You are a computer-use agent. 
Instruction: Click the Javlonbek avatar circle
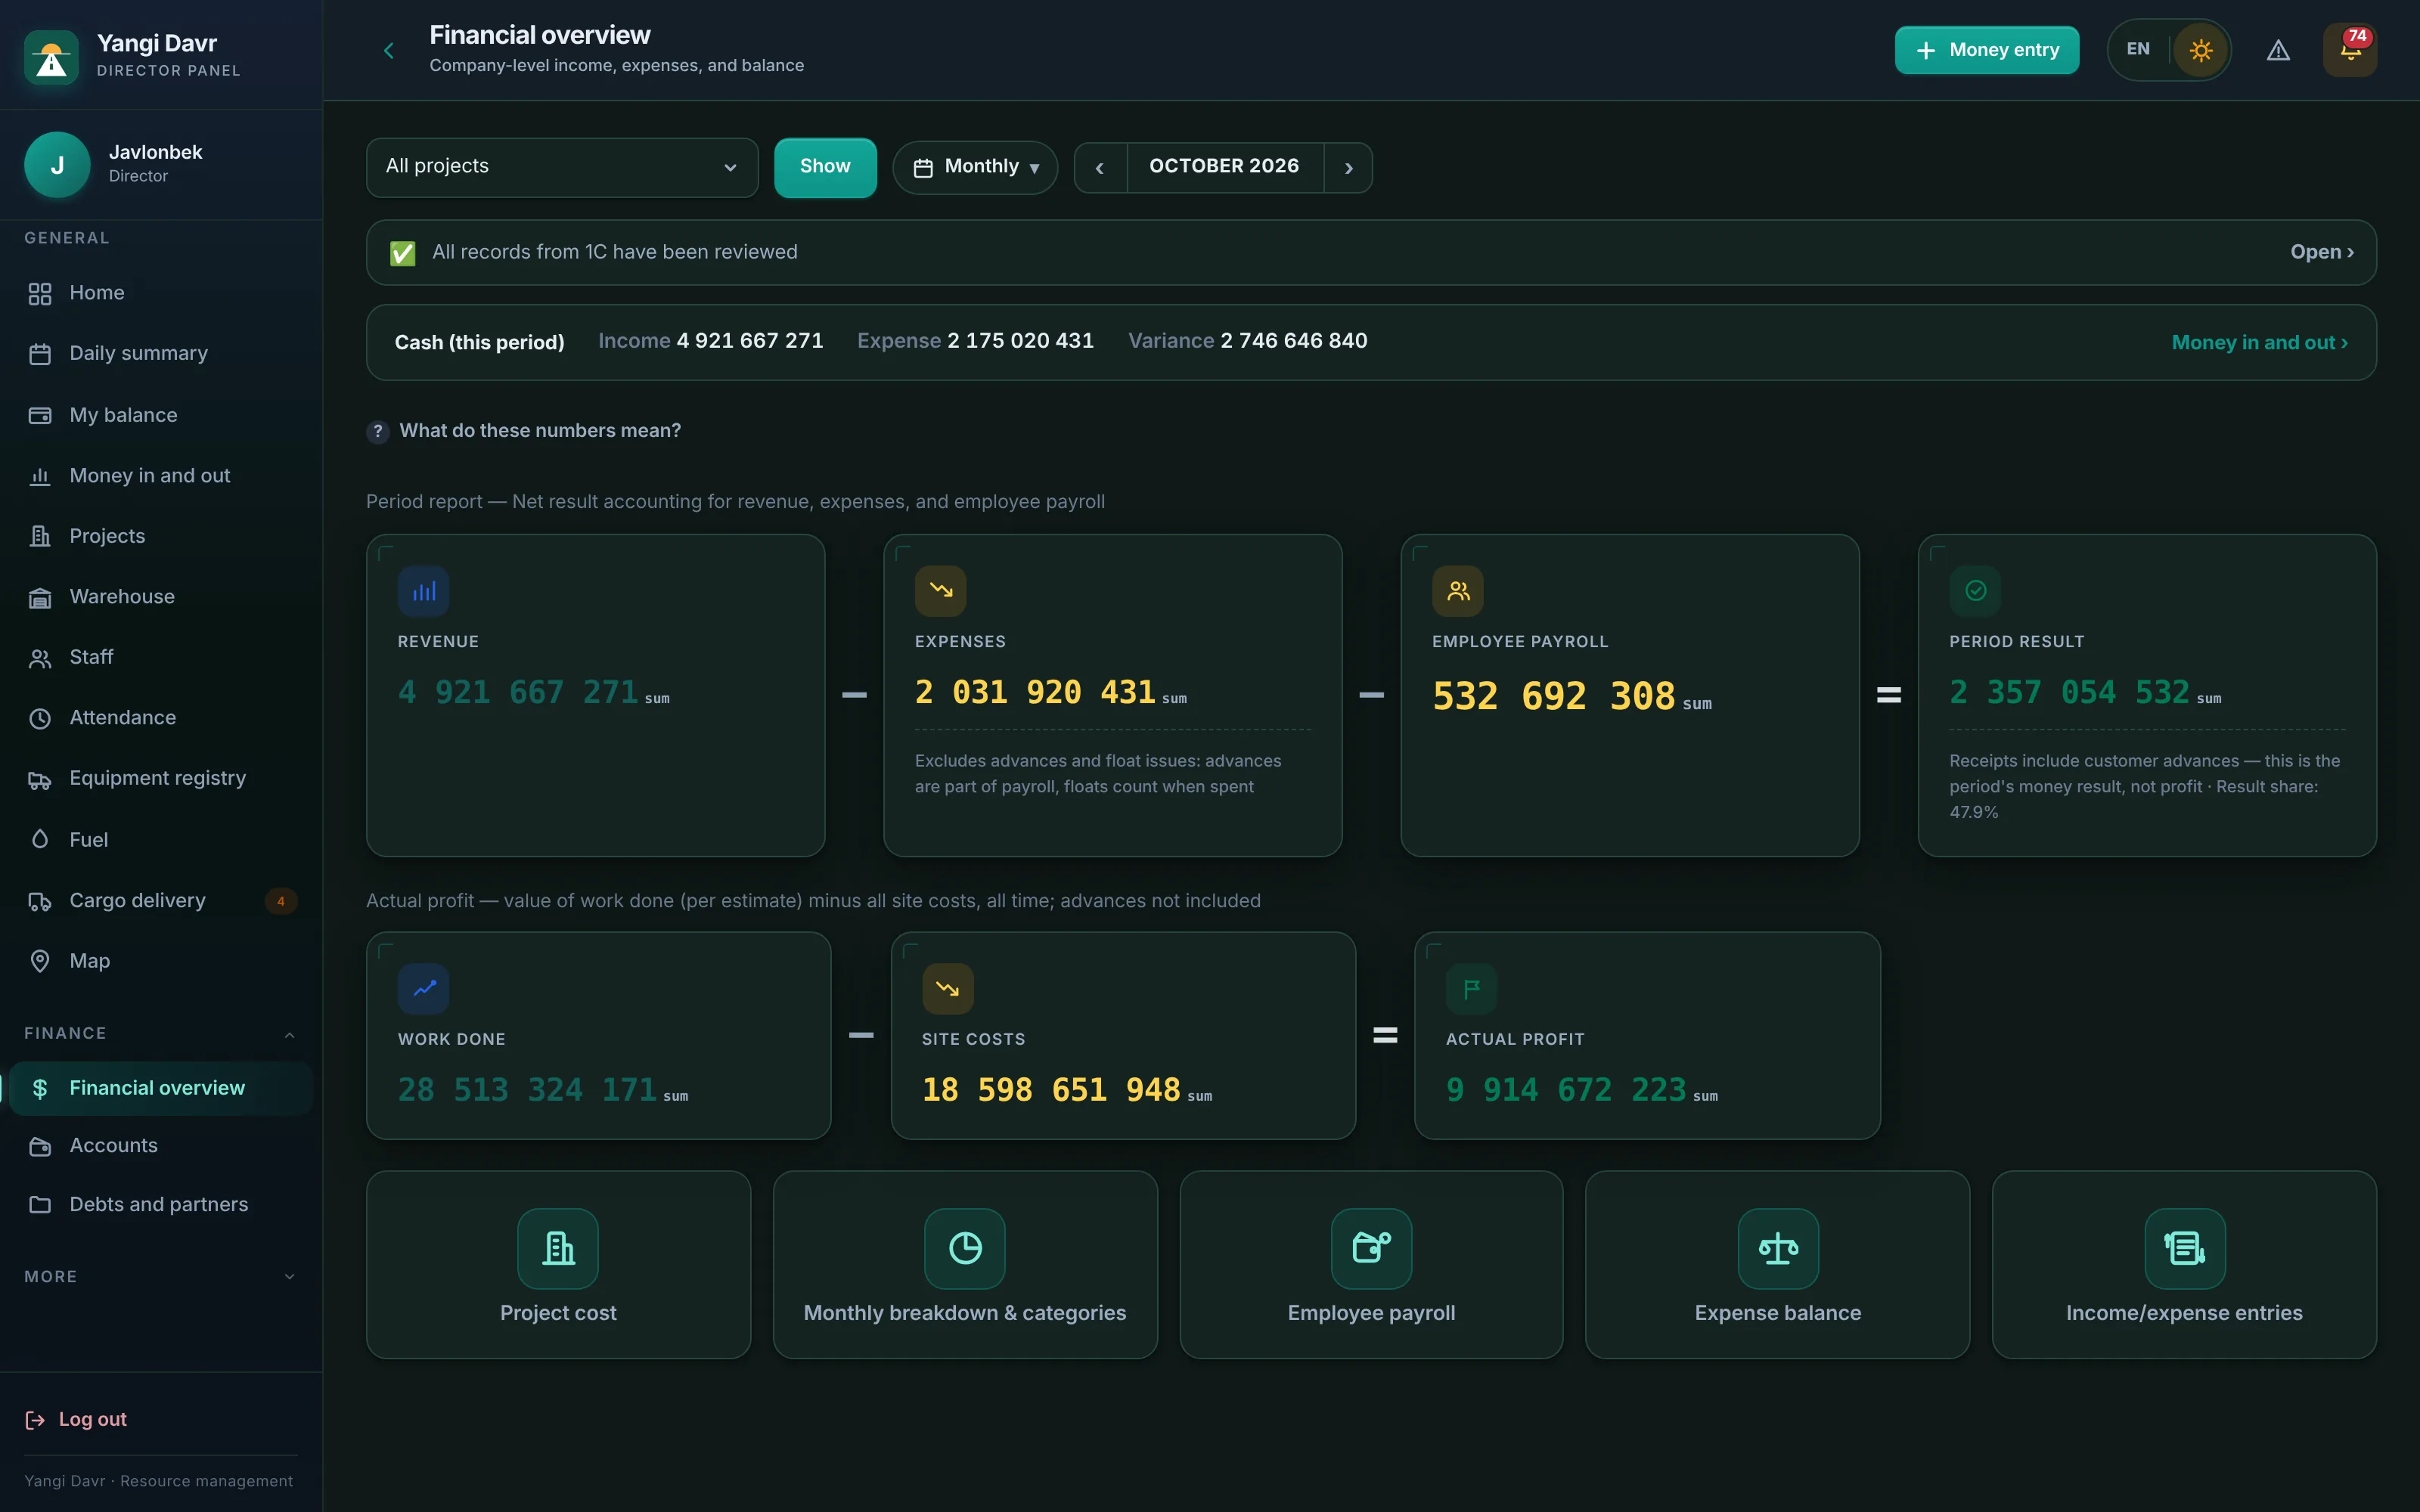57,165
